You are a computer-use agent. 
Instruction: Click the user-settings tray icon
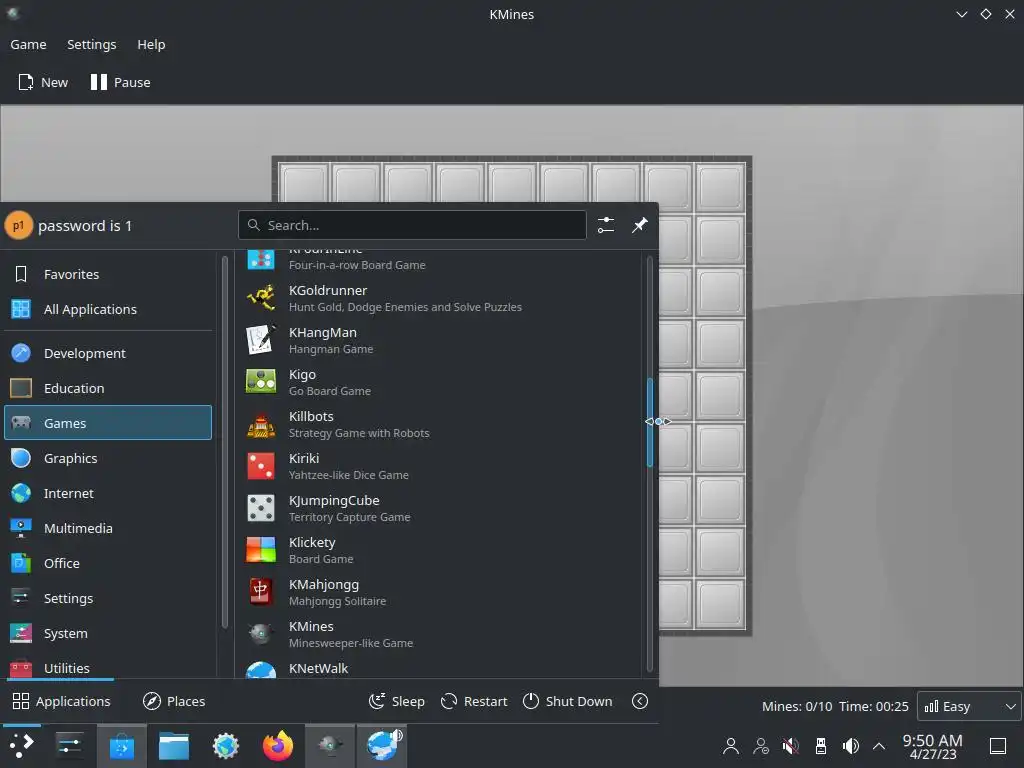761,746
